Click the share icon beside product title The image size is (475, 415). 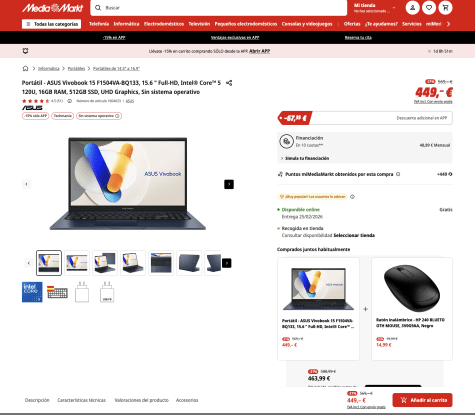(x=229, y=83)
